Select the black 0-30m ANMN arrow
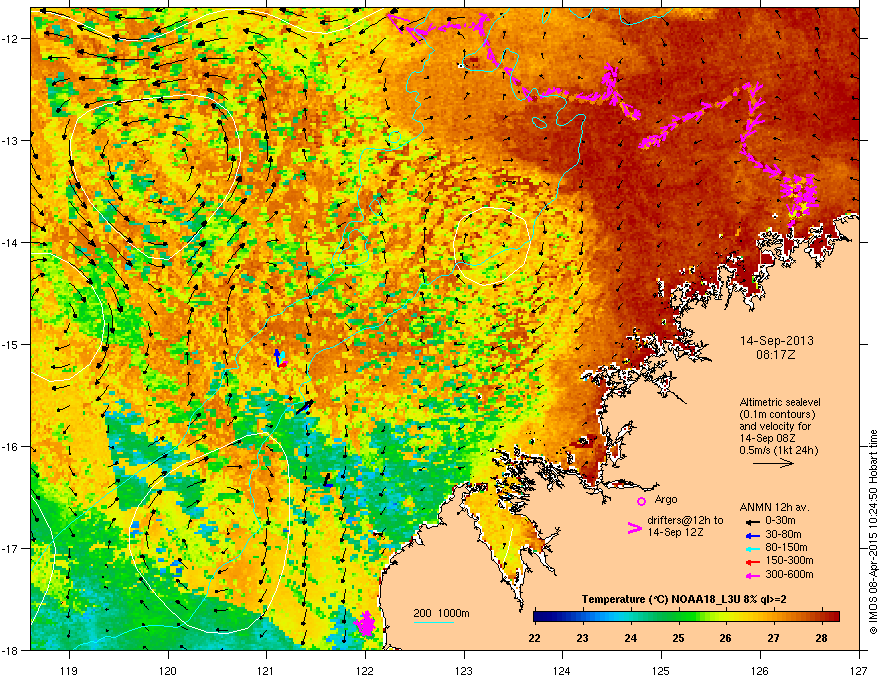 (753, 521)
